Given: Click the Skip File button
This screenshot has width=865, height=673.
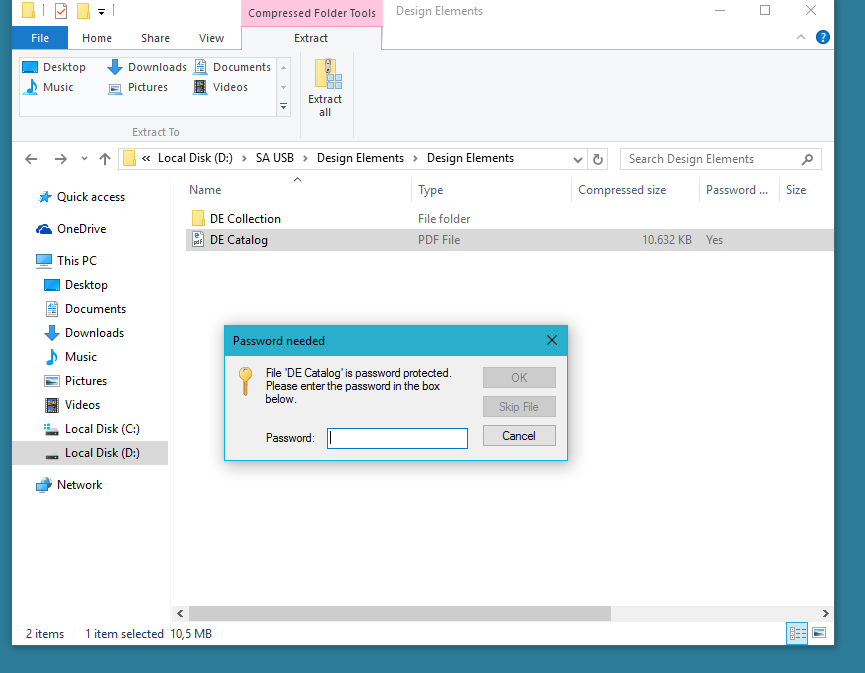Looking at the screenshot, I should pyautogui.click(x=519, y=407).
